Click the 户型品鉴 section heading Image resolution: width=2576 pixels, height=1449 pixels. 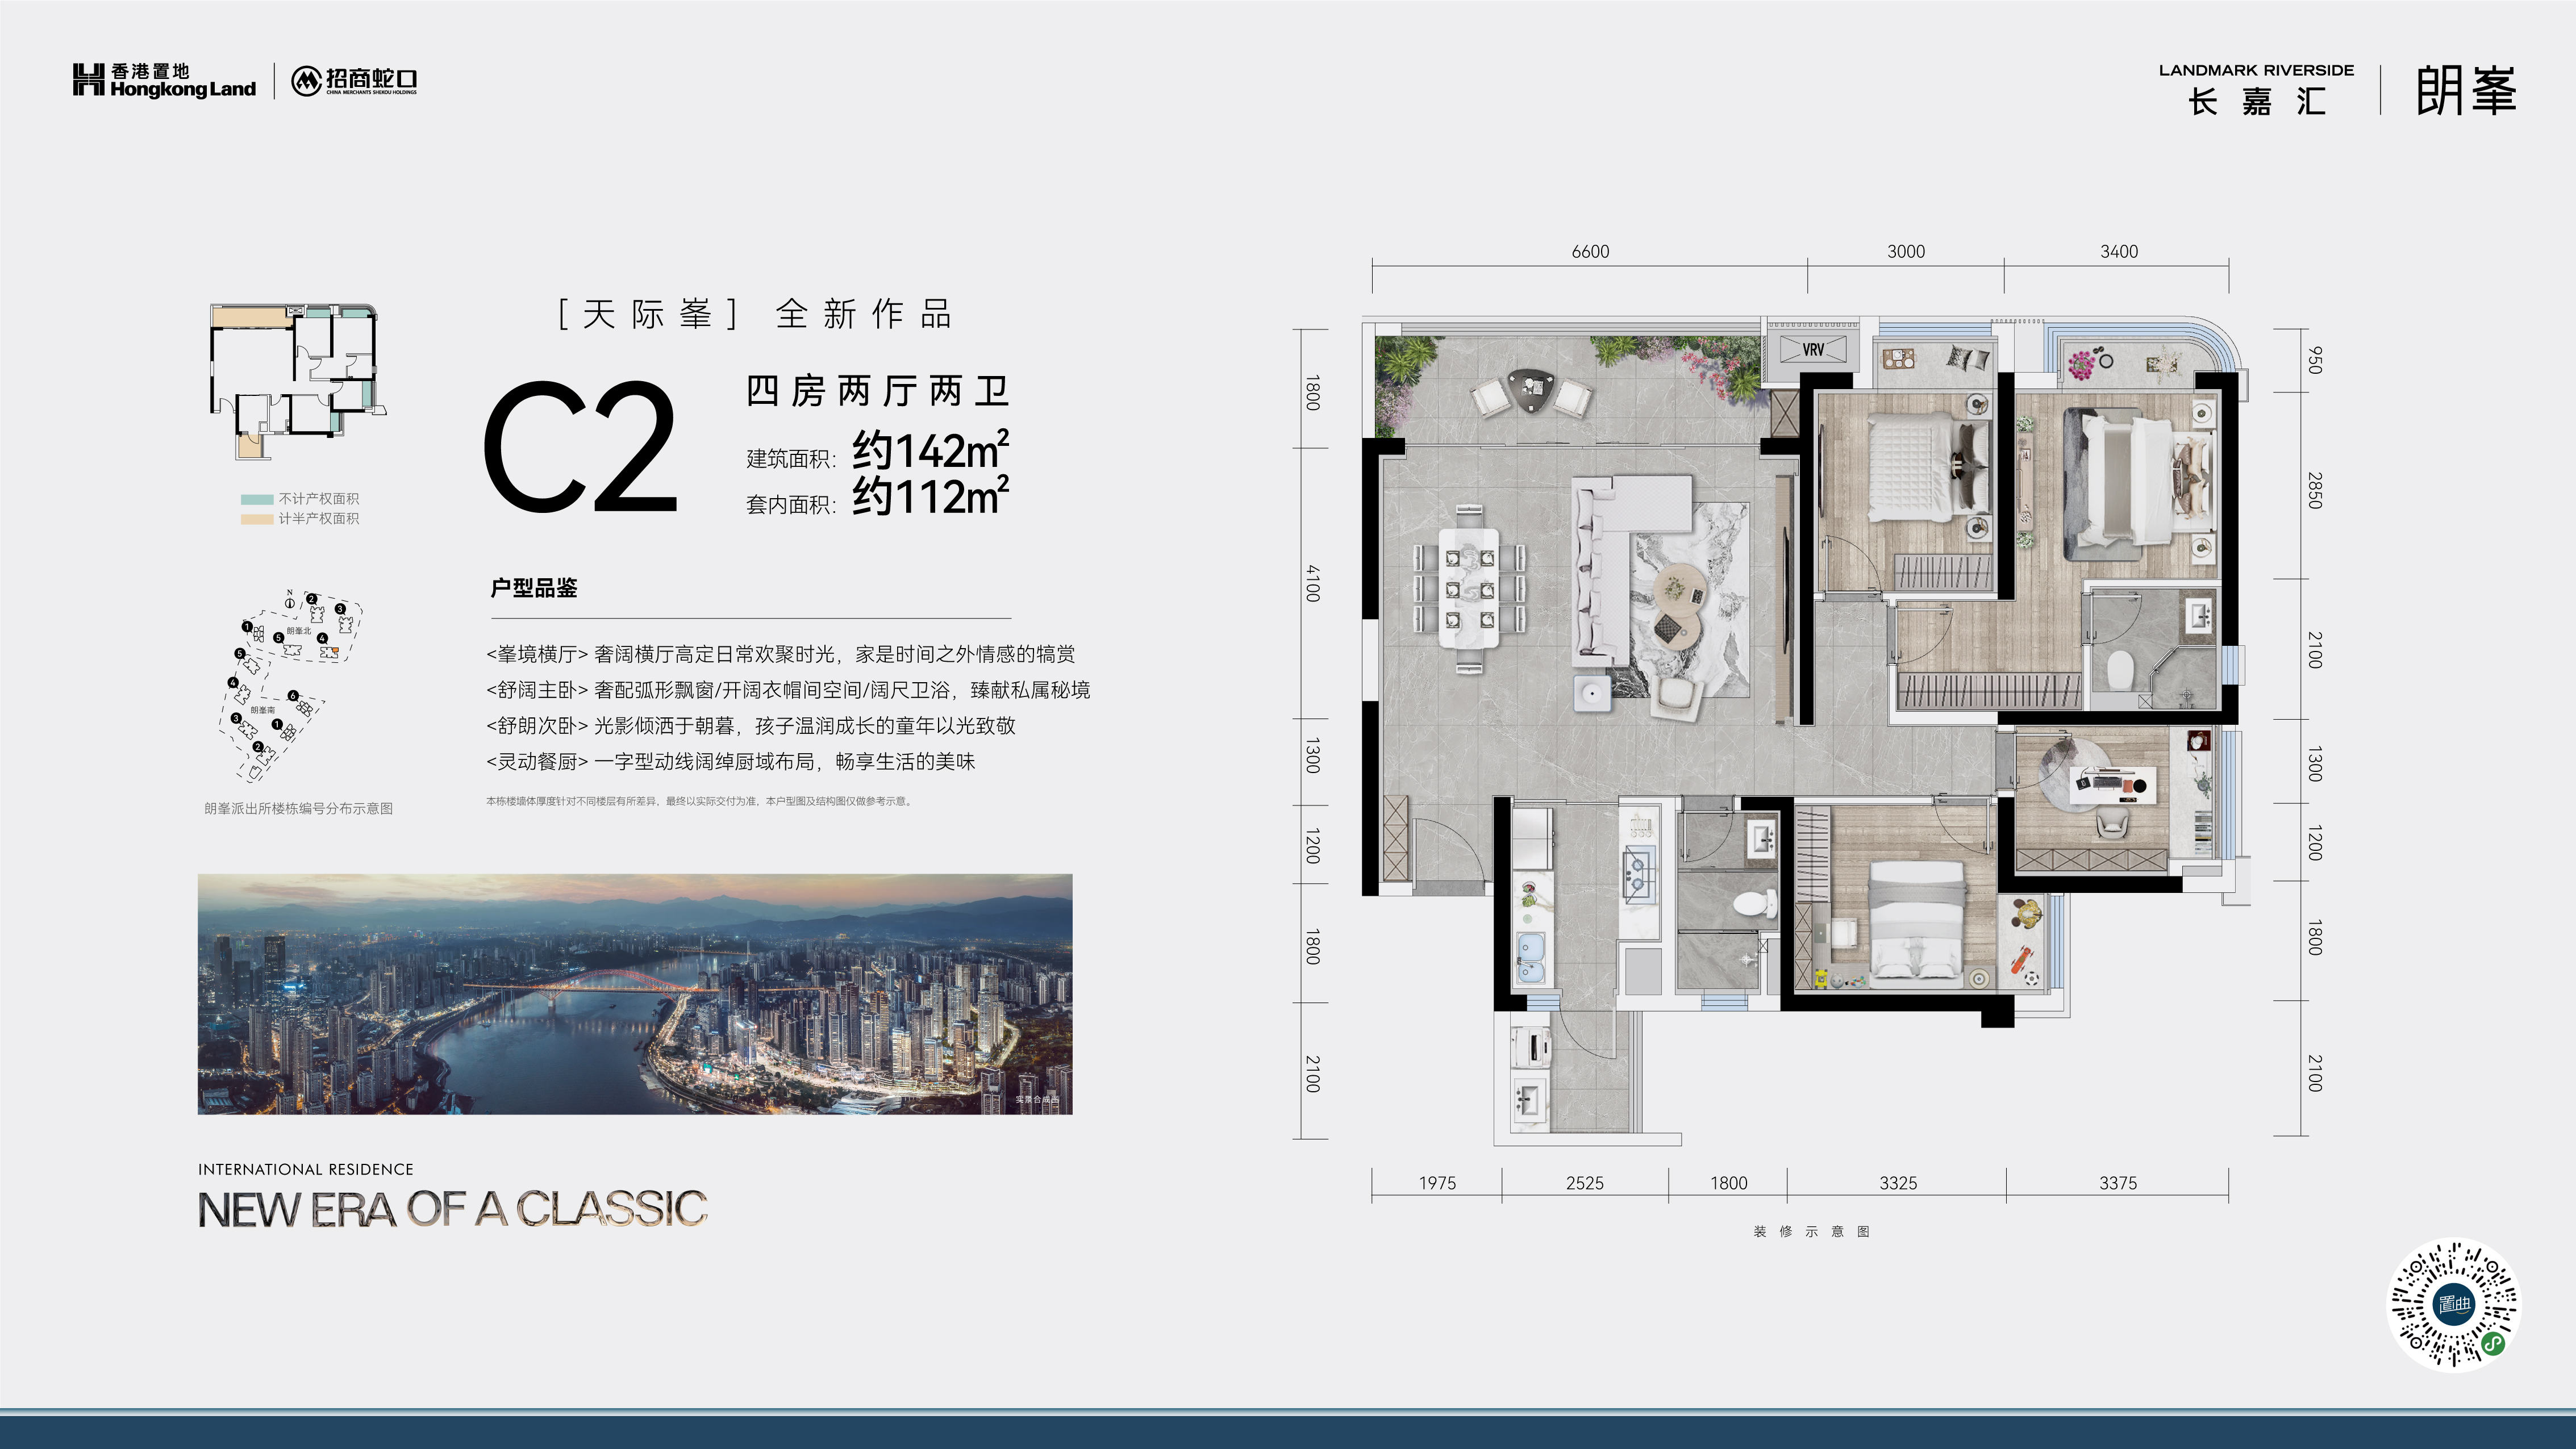tap(533, 588)
